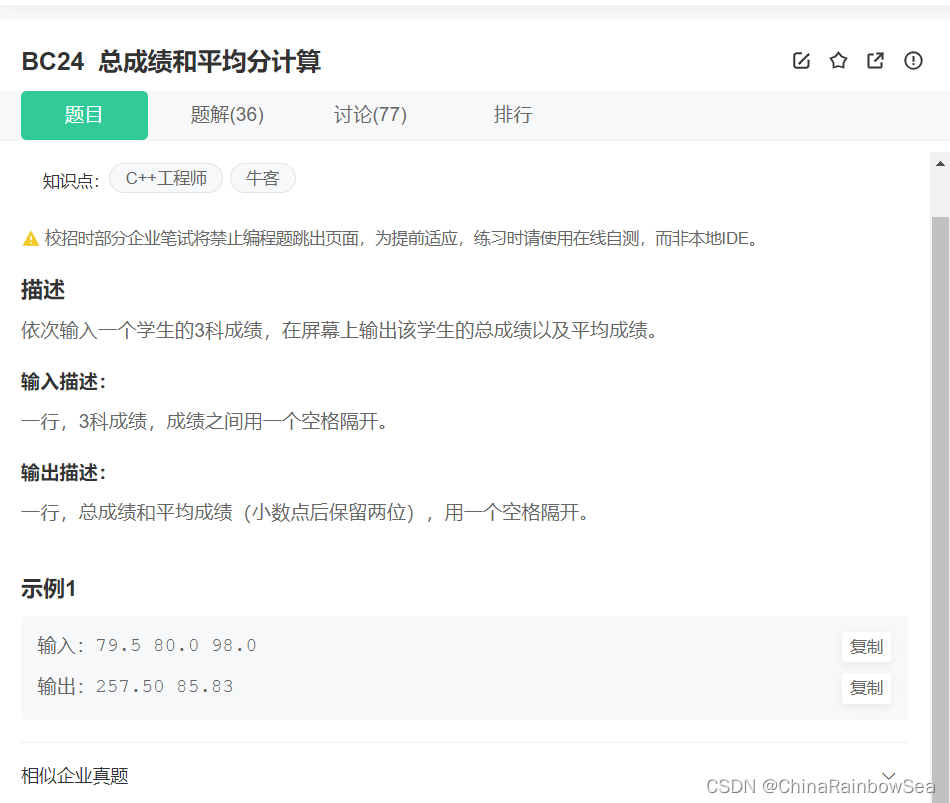Click the output values 257.50 85.83
950x803 pixels.
pos(165,687)
